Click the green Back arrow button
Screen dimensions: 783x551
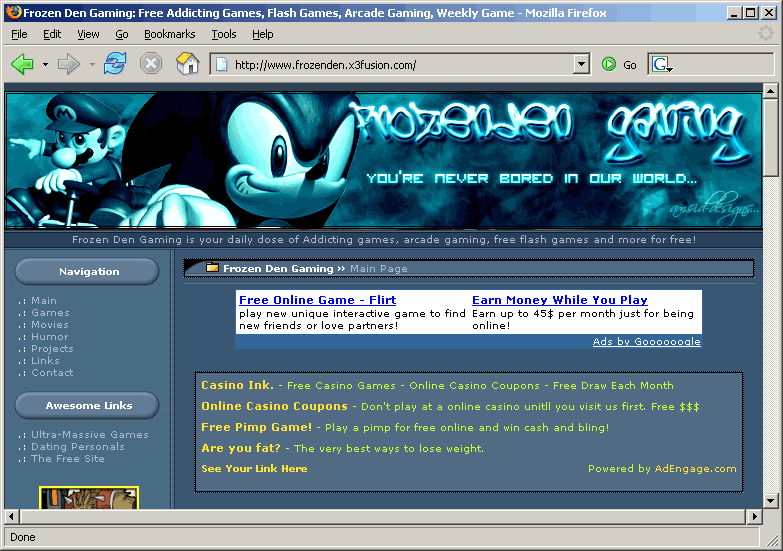click(22, 65)
